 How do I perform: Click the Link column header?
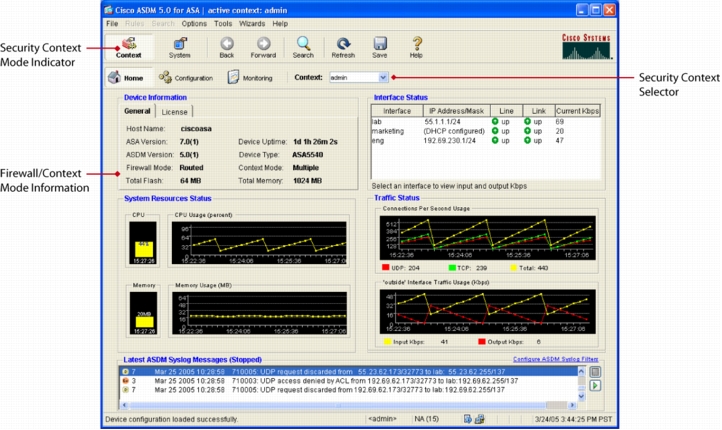pyautogui.click(x=539, y=111)
